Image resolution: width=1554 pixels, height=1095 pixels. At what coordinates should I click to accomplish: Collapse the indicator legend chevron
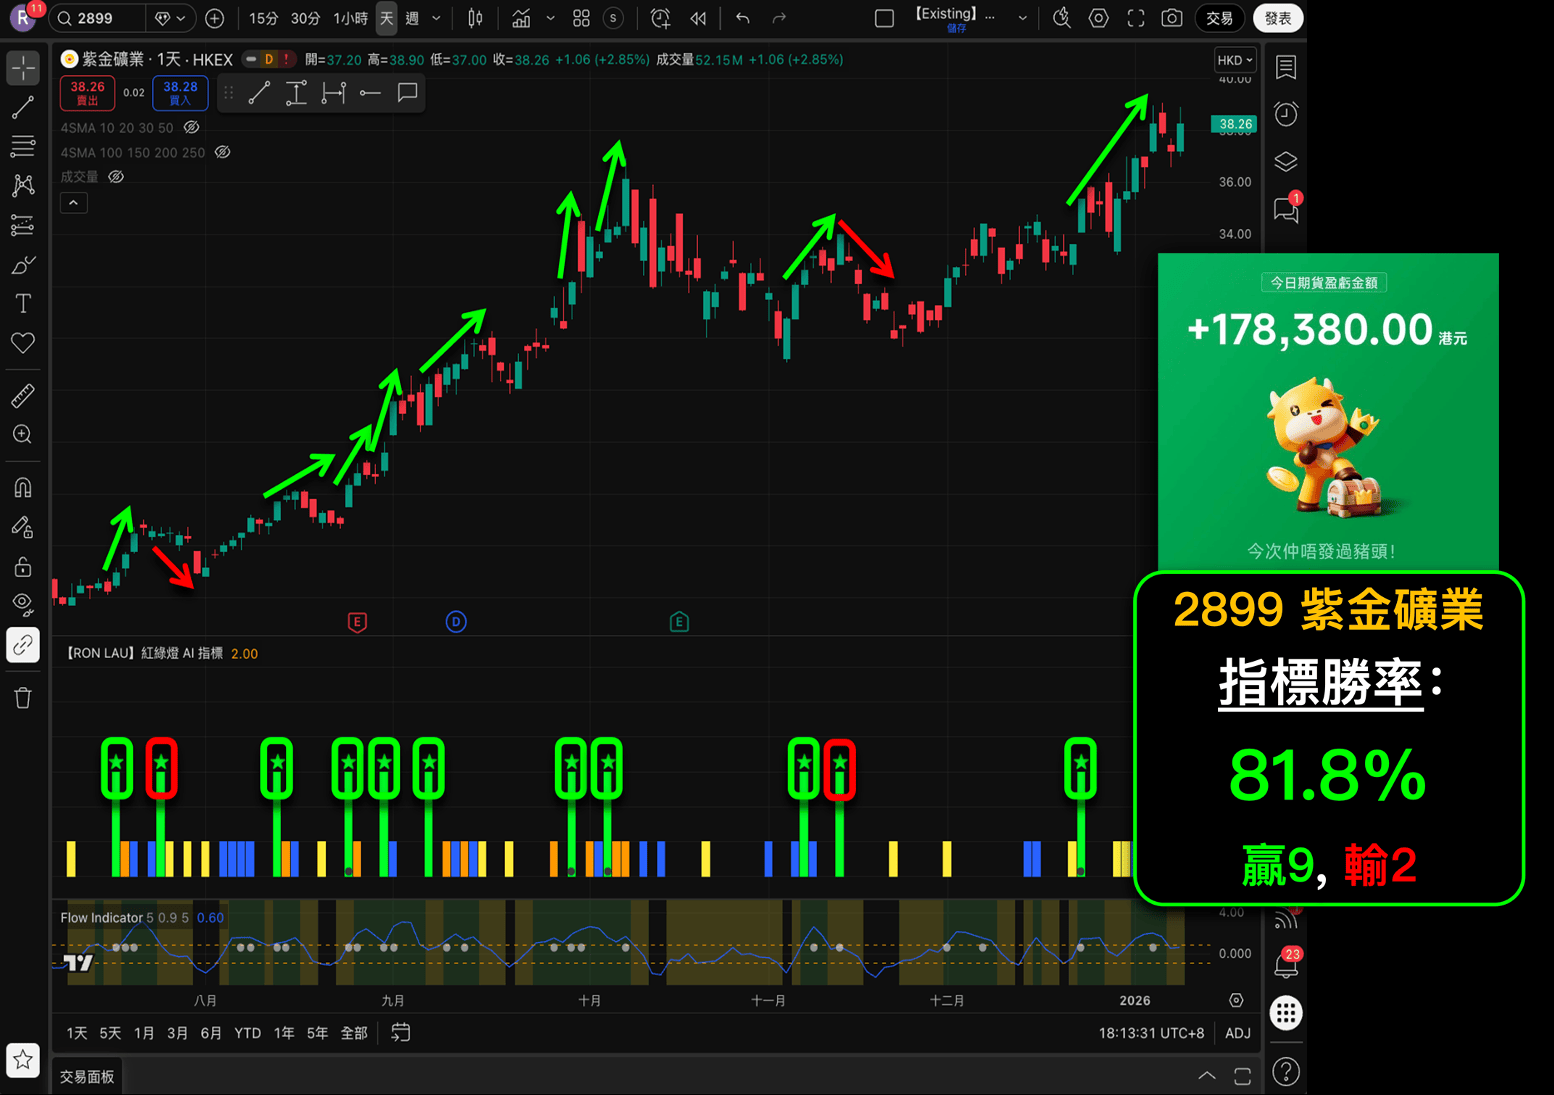coord(73,203)
